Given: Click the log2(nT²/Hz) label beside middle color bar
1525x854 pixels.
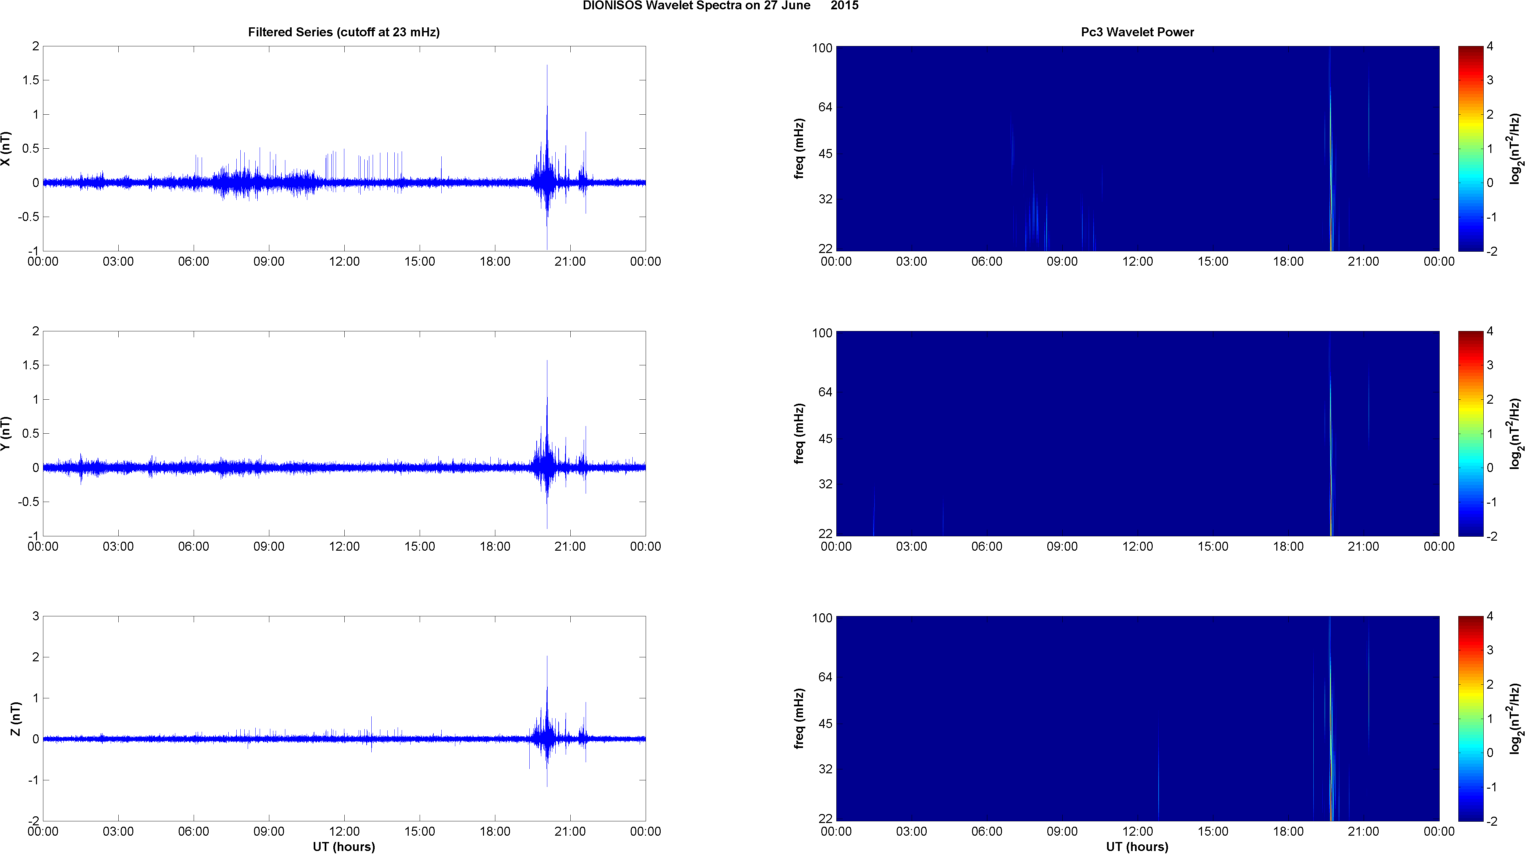Looking at the screenshot, I should [1516, 434].
